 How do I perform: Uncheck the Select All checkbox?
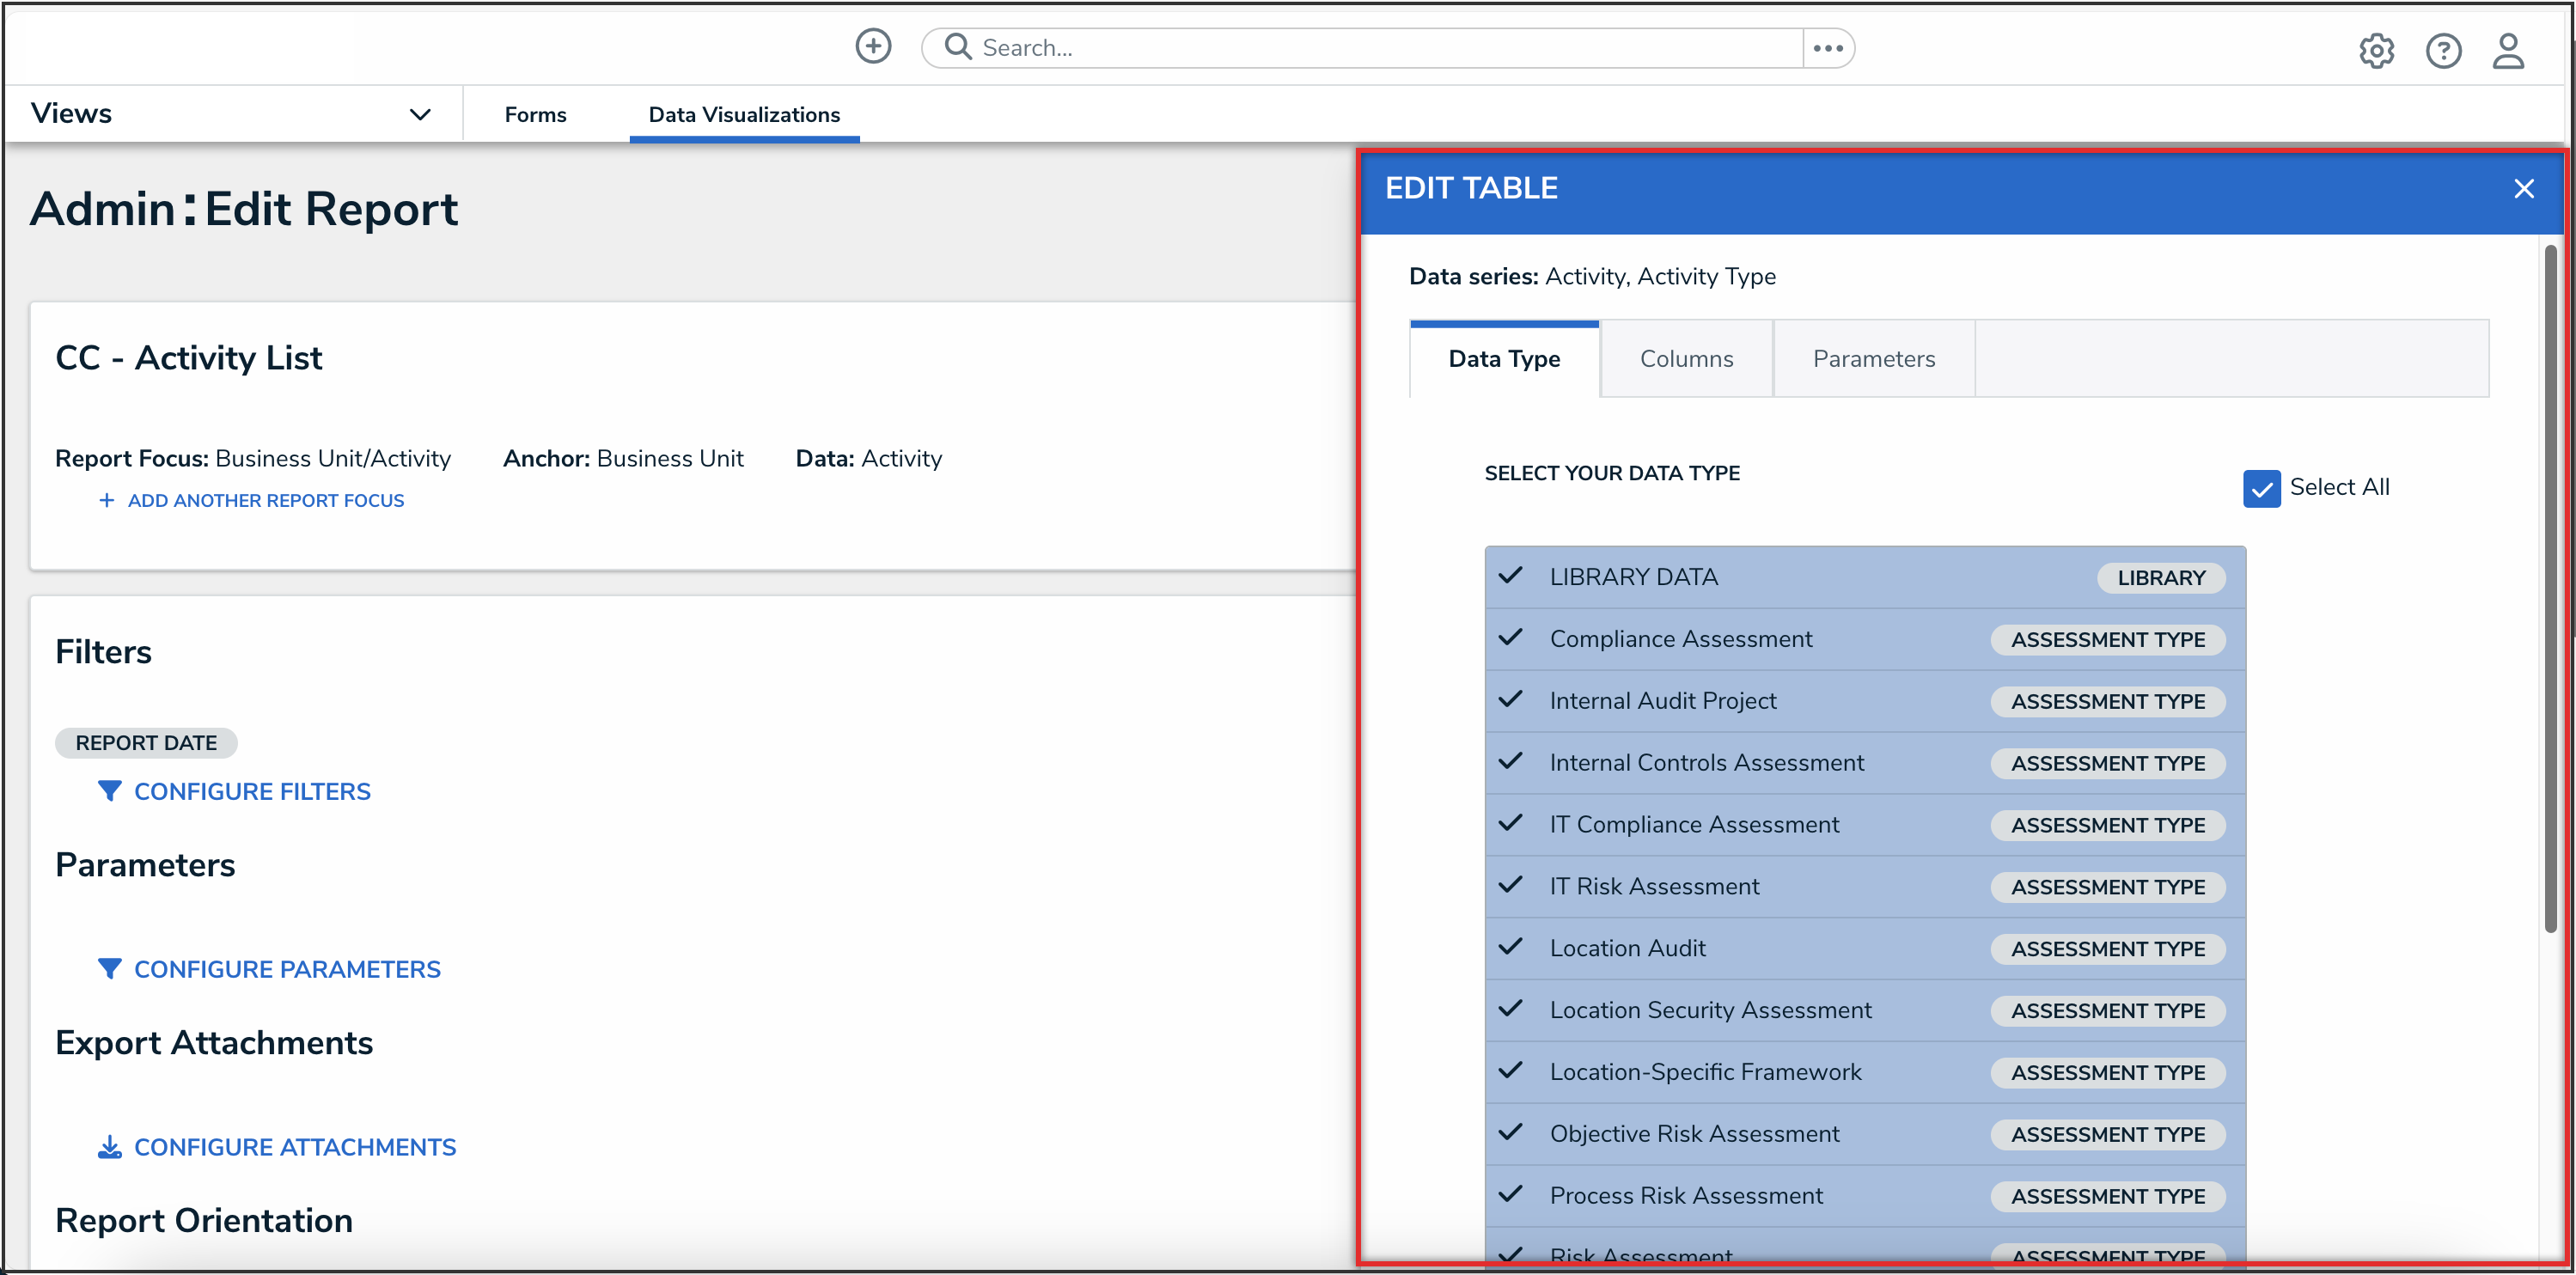tap(2261, 488)
